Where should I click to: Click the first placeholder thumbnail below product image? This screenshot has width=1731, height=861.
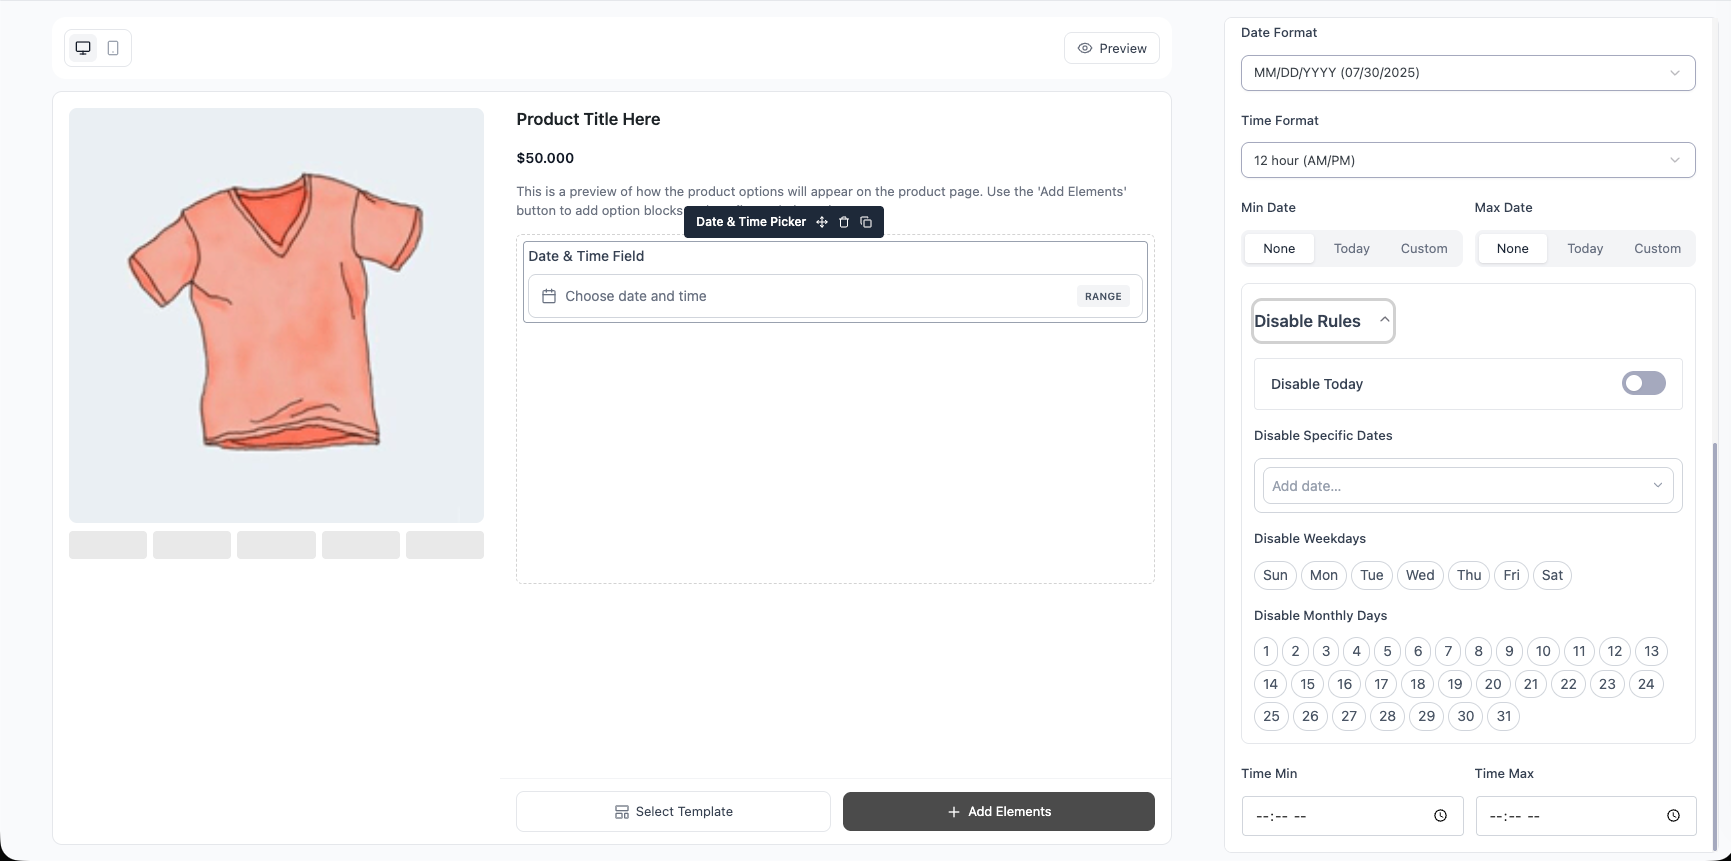108,545
